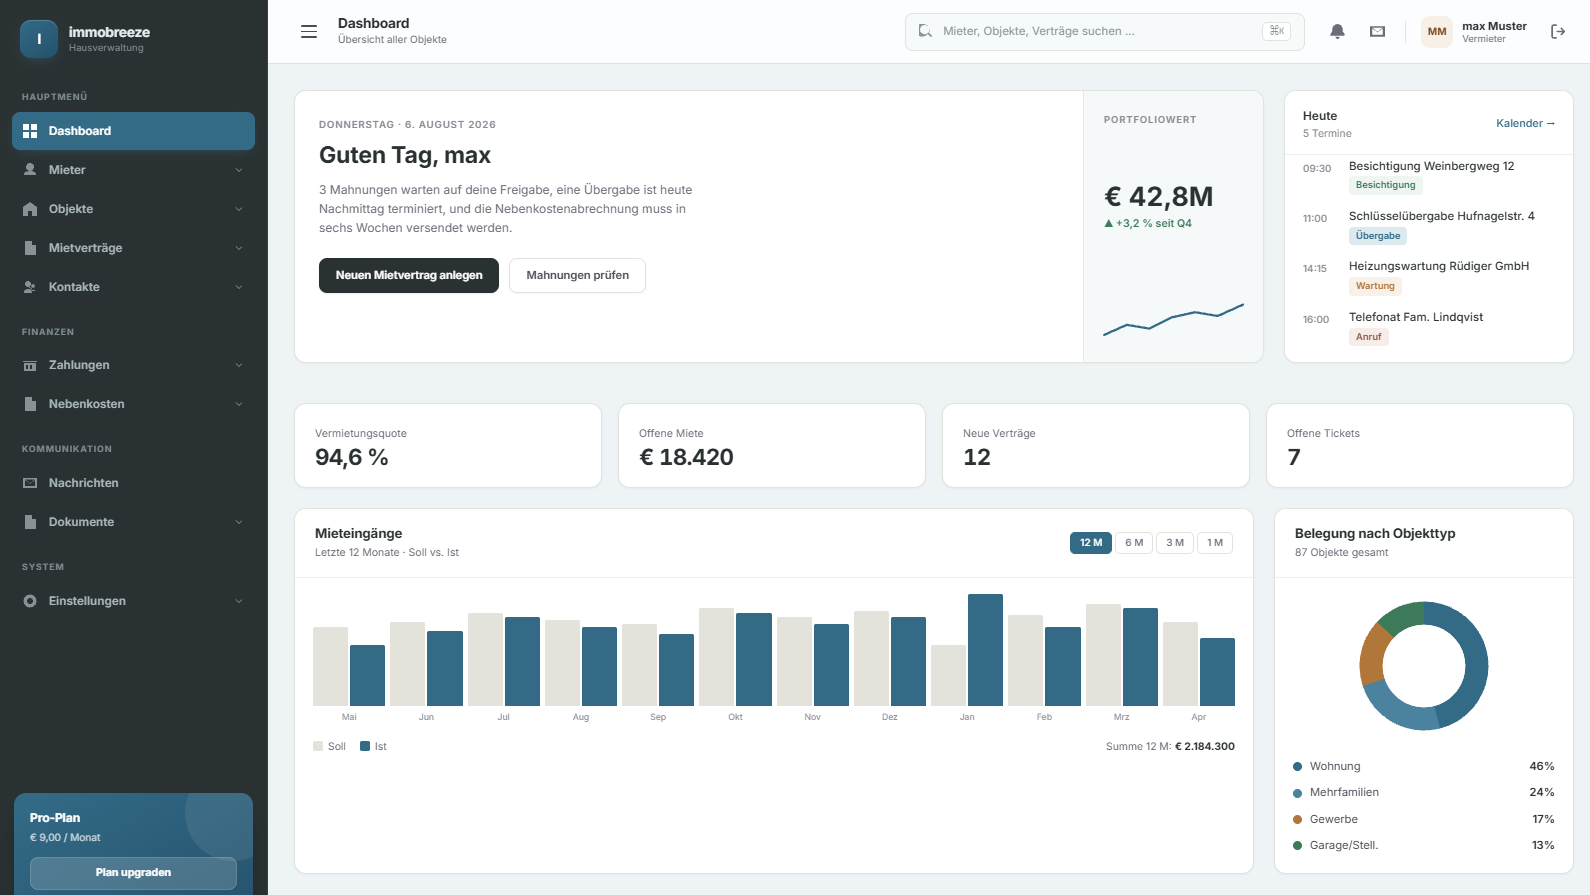Click the Mahnungen prüfen button
This screenshot has width=1590, height=895.
coord(578,275)
